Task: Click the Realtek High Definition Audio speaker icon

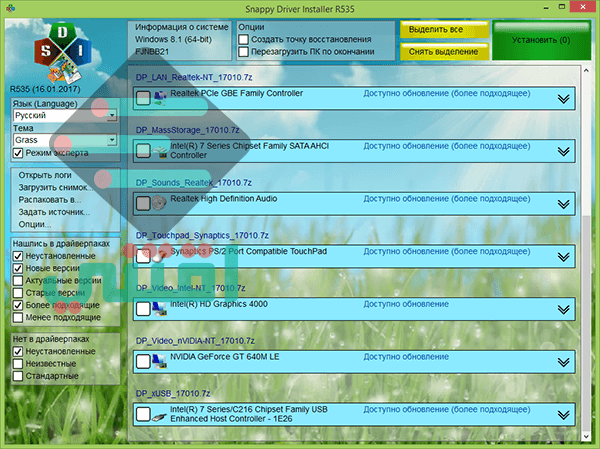Action: pyautogui.click(x=159, y=203)
